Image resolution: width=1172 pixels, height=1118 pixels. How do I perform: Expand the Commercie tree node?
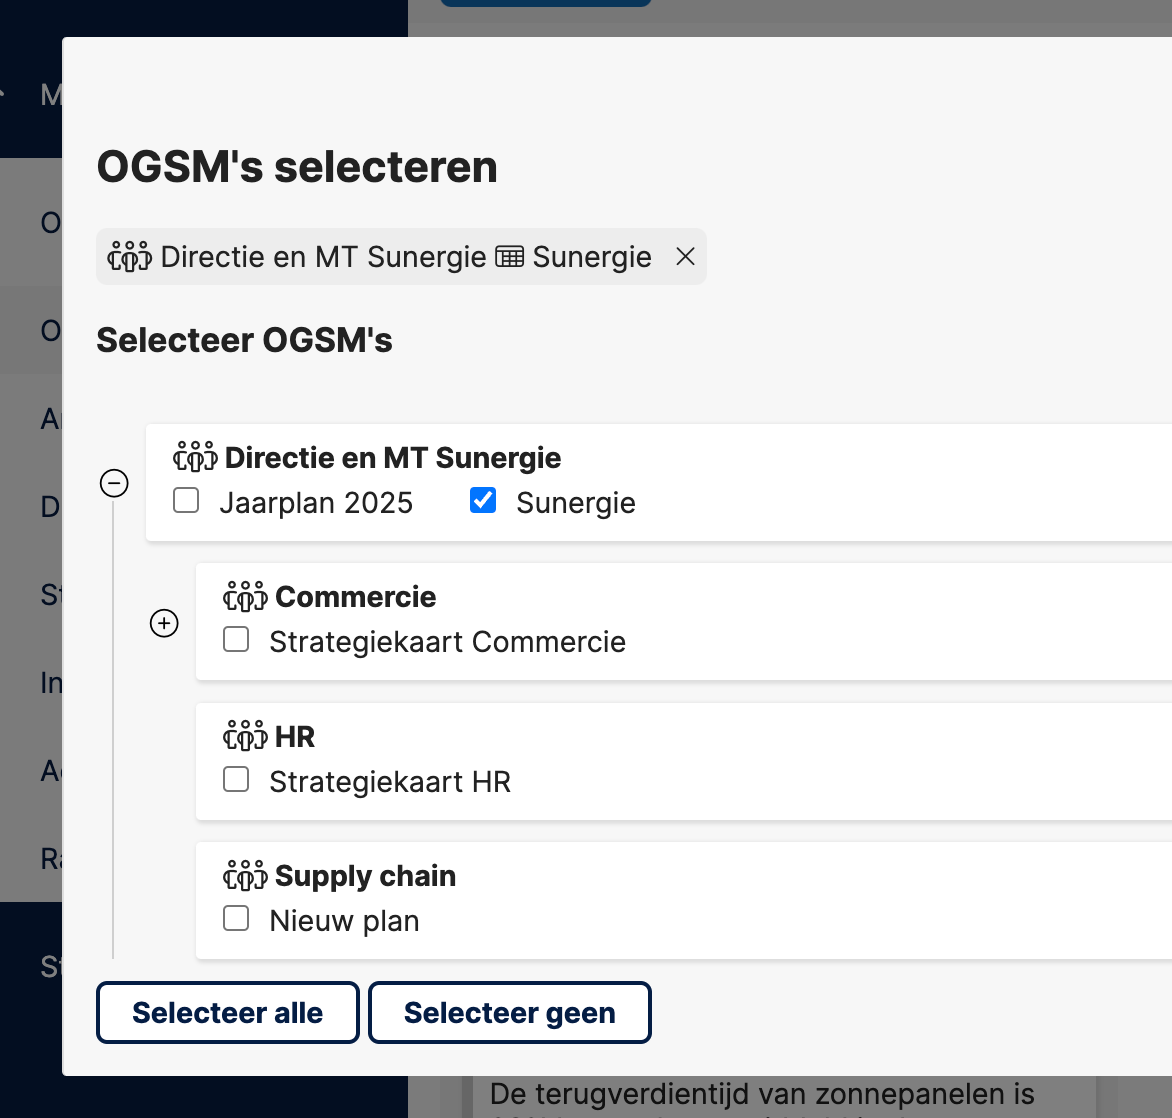pos(164,623)
